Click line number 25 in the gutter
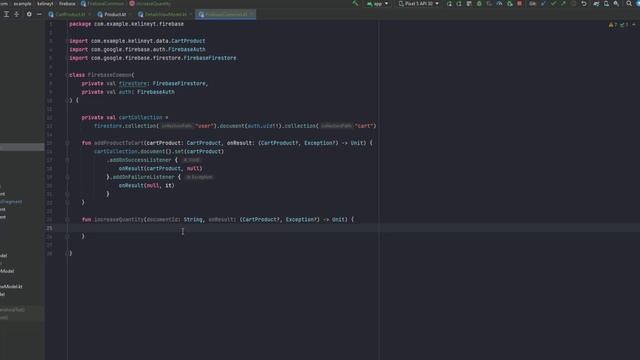 coord(49,228)
